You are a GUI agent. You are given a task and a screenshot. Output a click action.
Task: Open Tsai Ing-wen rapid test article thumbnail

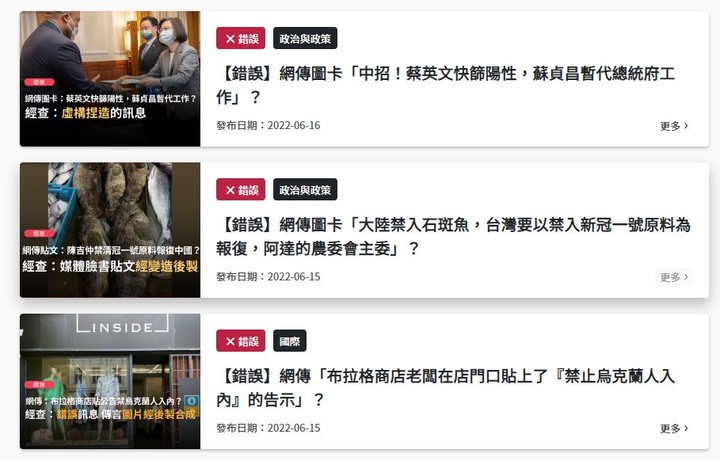tap(110, 79)
